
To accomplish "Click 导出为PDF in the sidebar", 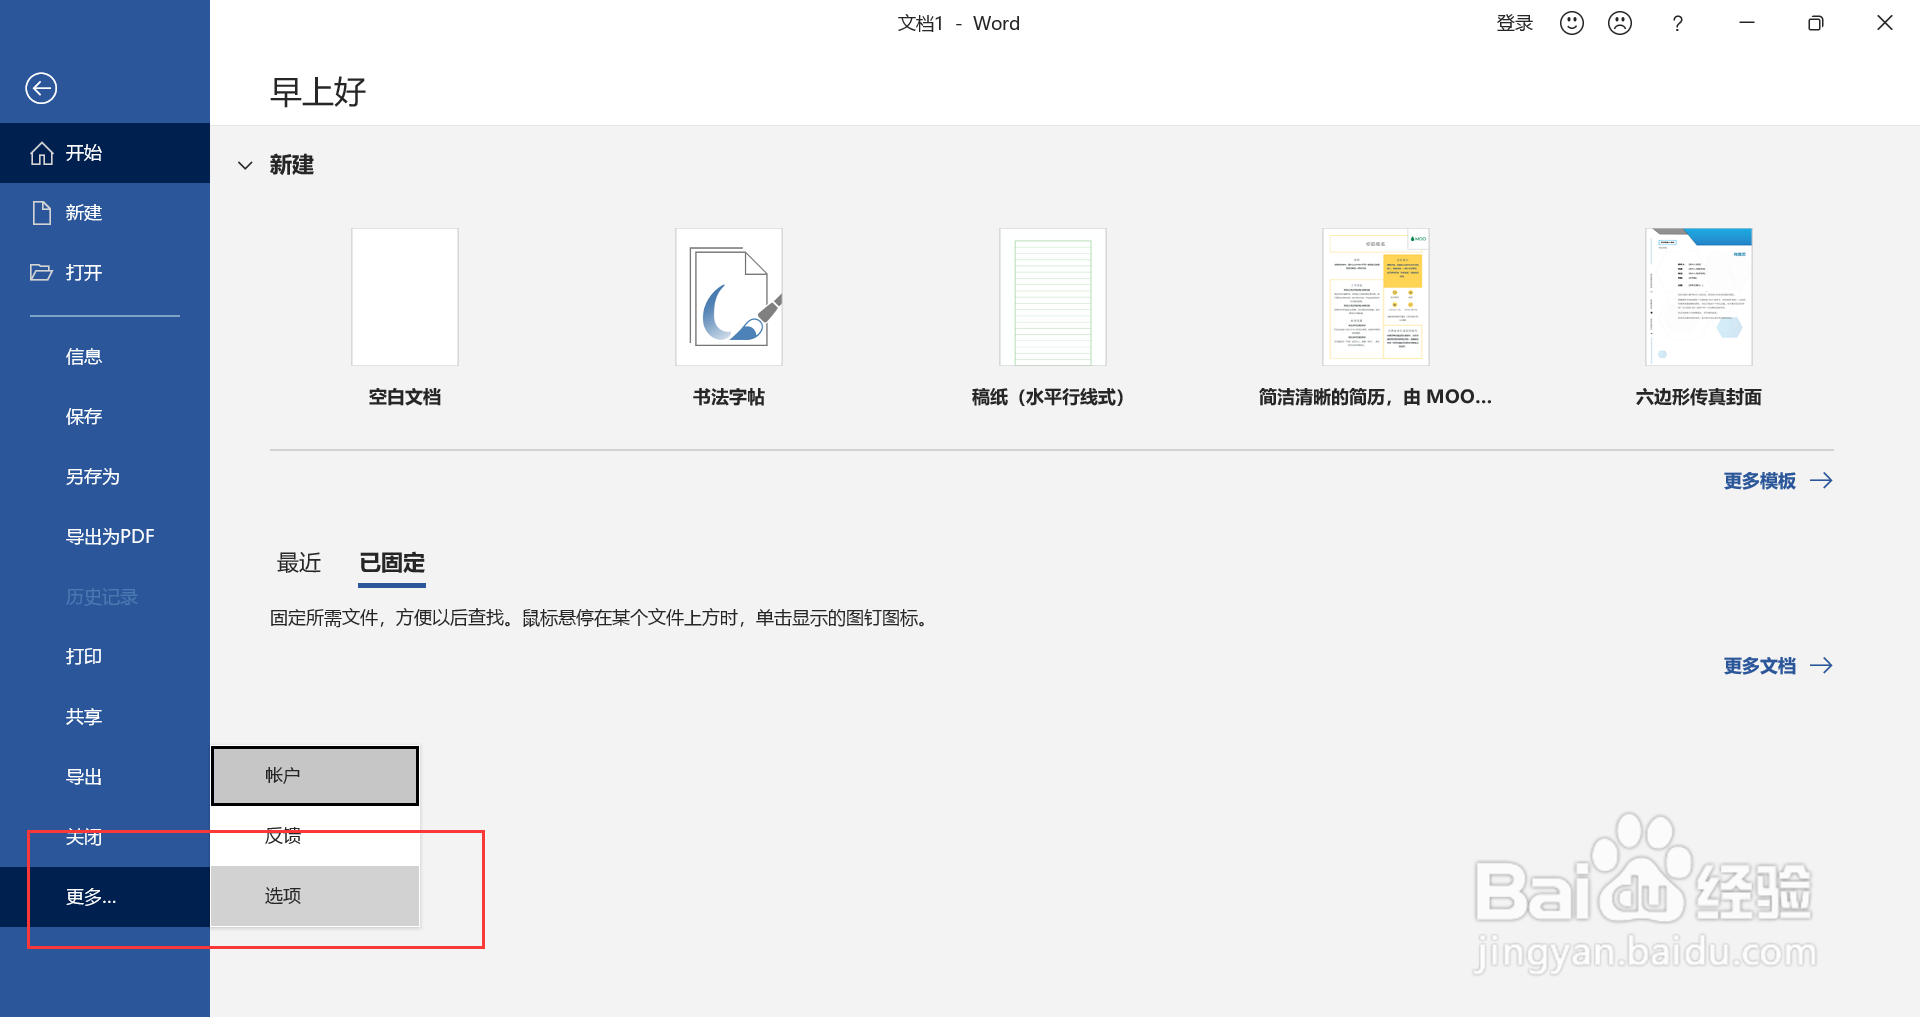I will click(x=110, y=536).
